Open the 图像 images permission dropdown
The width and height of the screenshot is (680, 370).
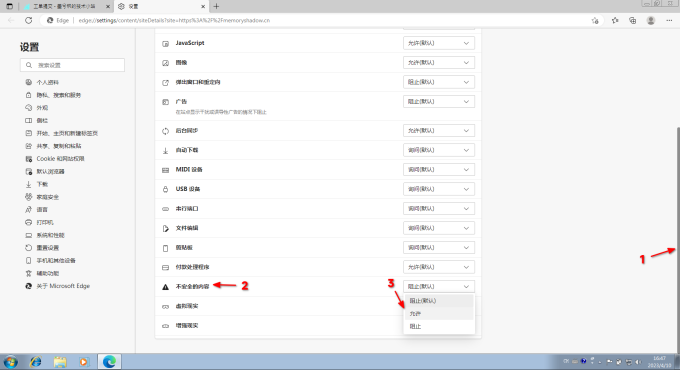point(438,62)
